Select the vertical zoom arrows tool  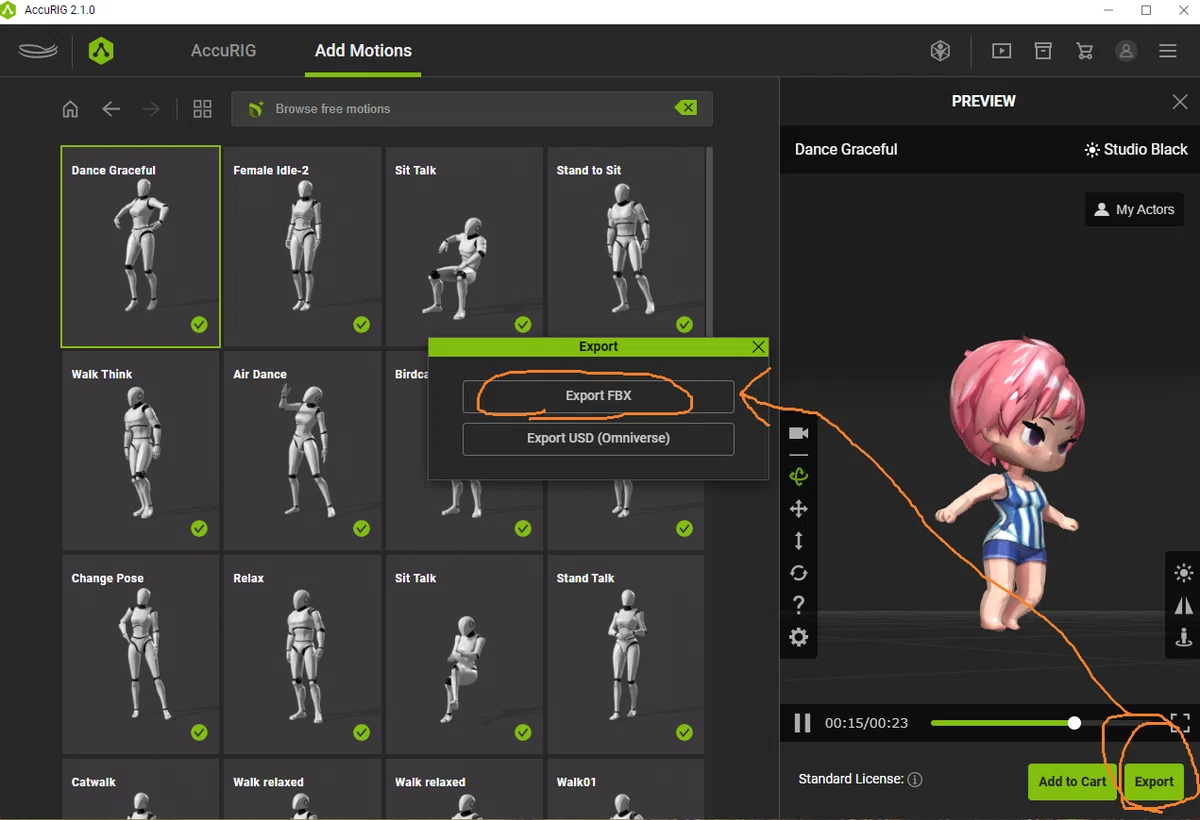point(798,541)
